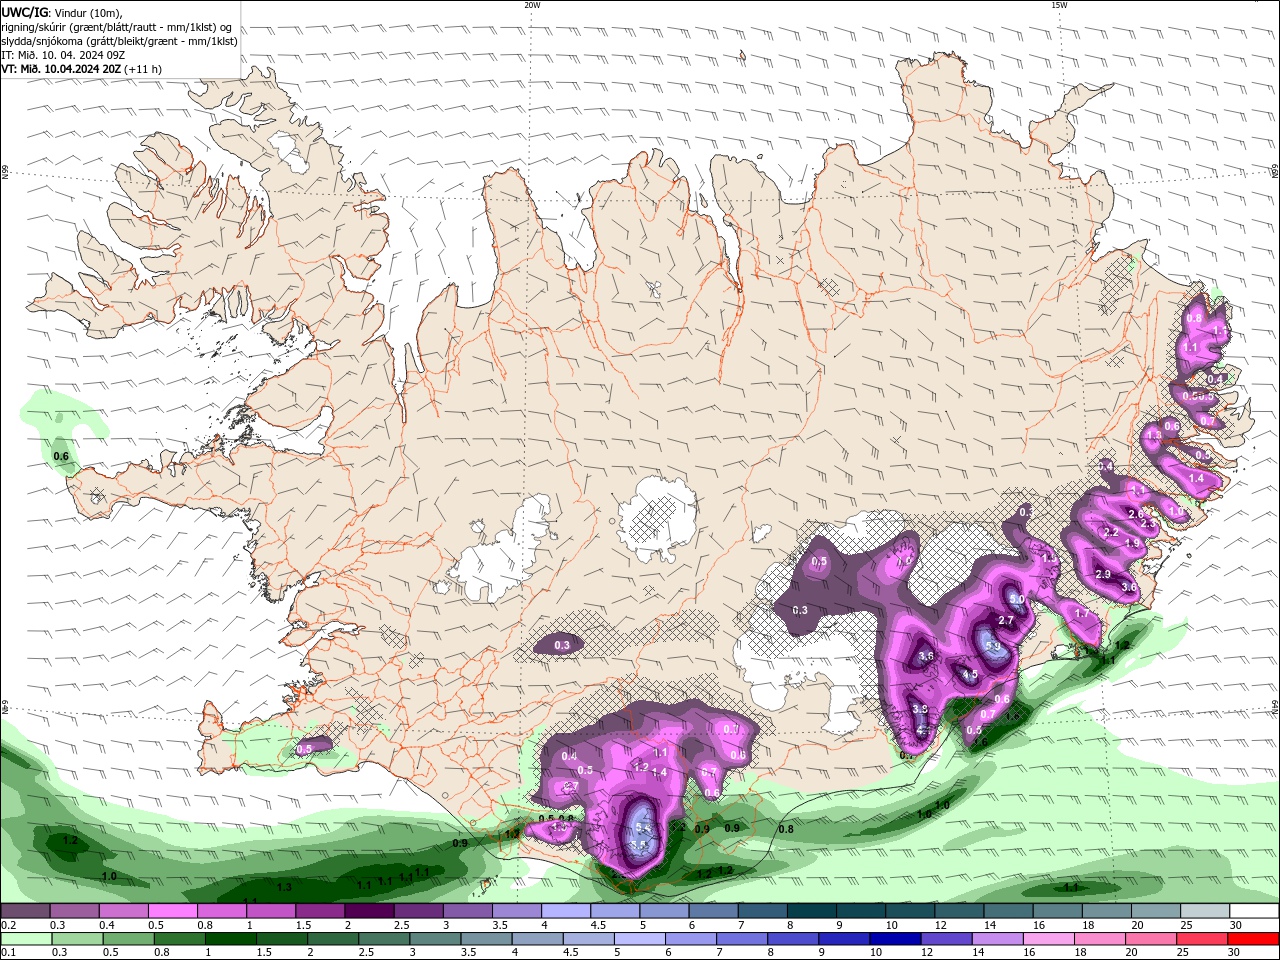Click the 0.6 value in west coast green patch
Image resolution: width=1280 pixels, height=960 pixels.
60,457
